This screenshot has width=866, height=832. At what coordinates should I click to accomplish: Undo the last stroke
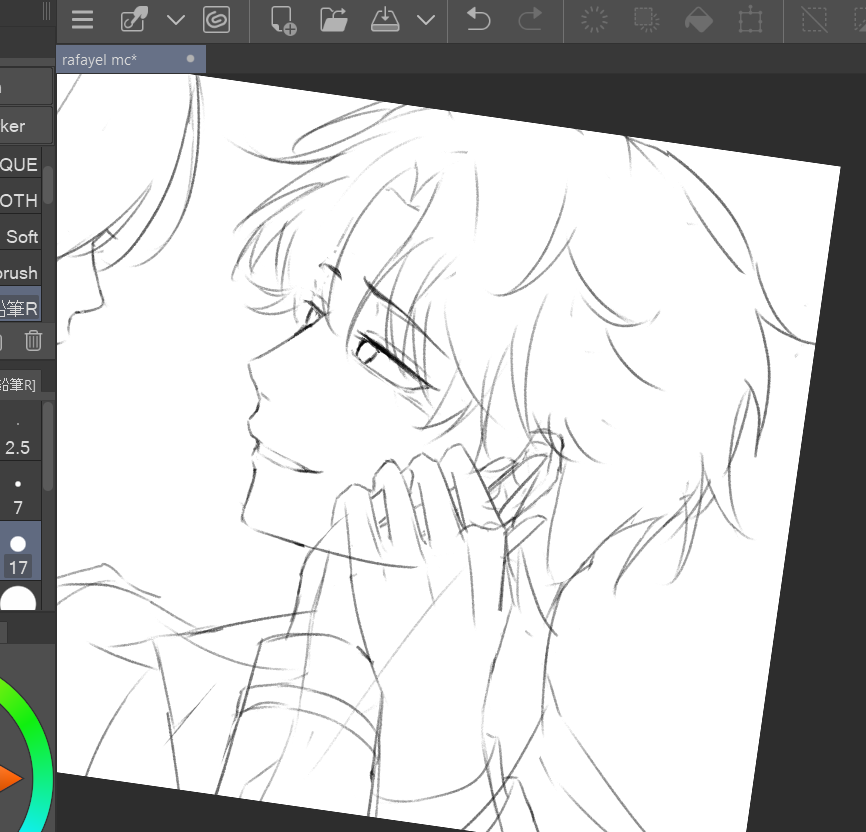click(x=478, y=20)
